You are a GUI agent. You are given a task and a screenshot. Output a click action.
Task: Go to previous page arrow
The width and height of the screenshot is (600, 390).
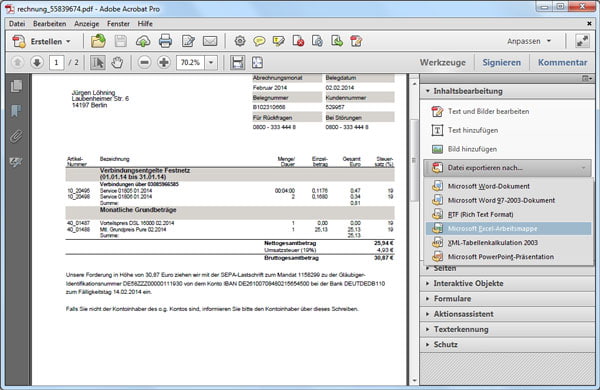[x=17, y=62]
